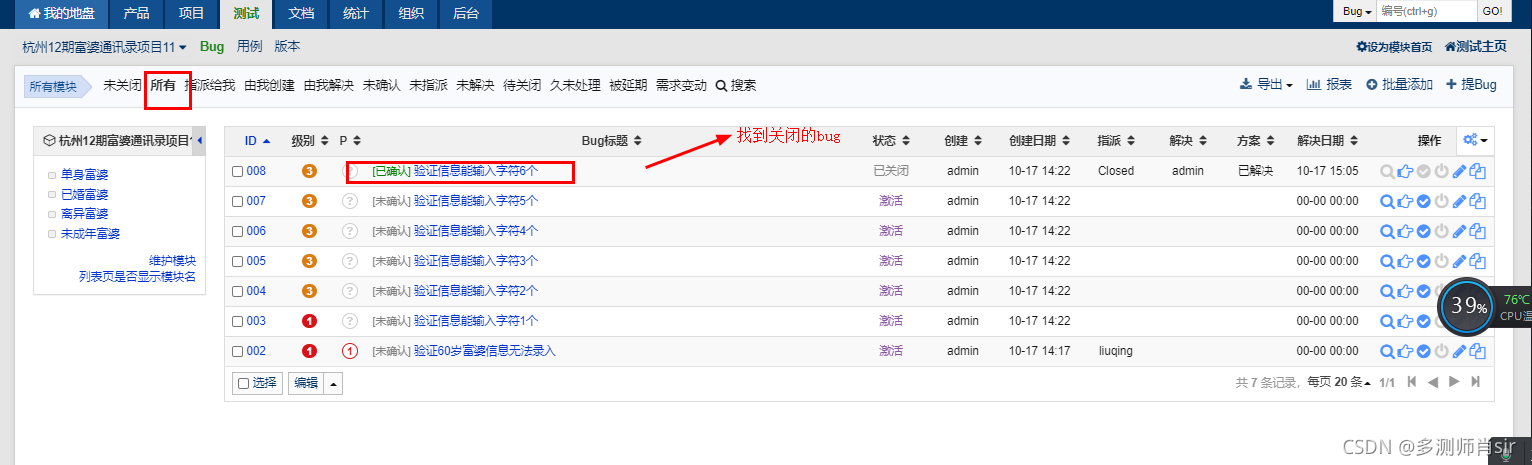Screen dimensions: 1532x465
Task: Open bug title 验证60岁富婆信息无法录入
Action: point(484,351)
